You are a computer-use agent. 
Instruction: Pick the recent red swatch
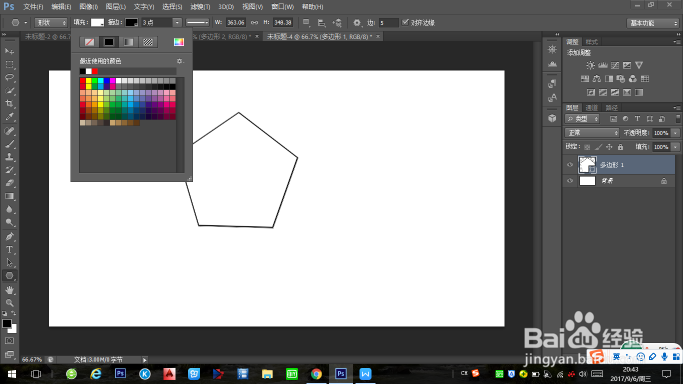tap(95, 71)
